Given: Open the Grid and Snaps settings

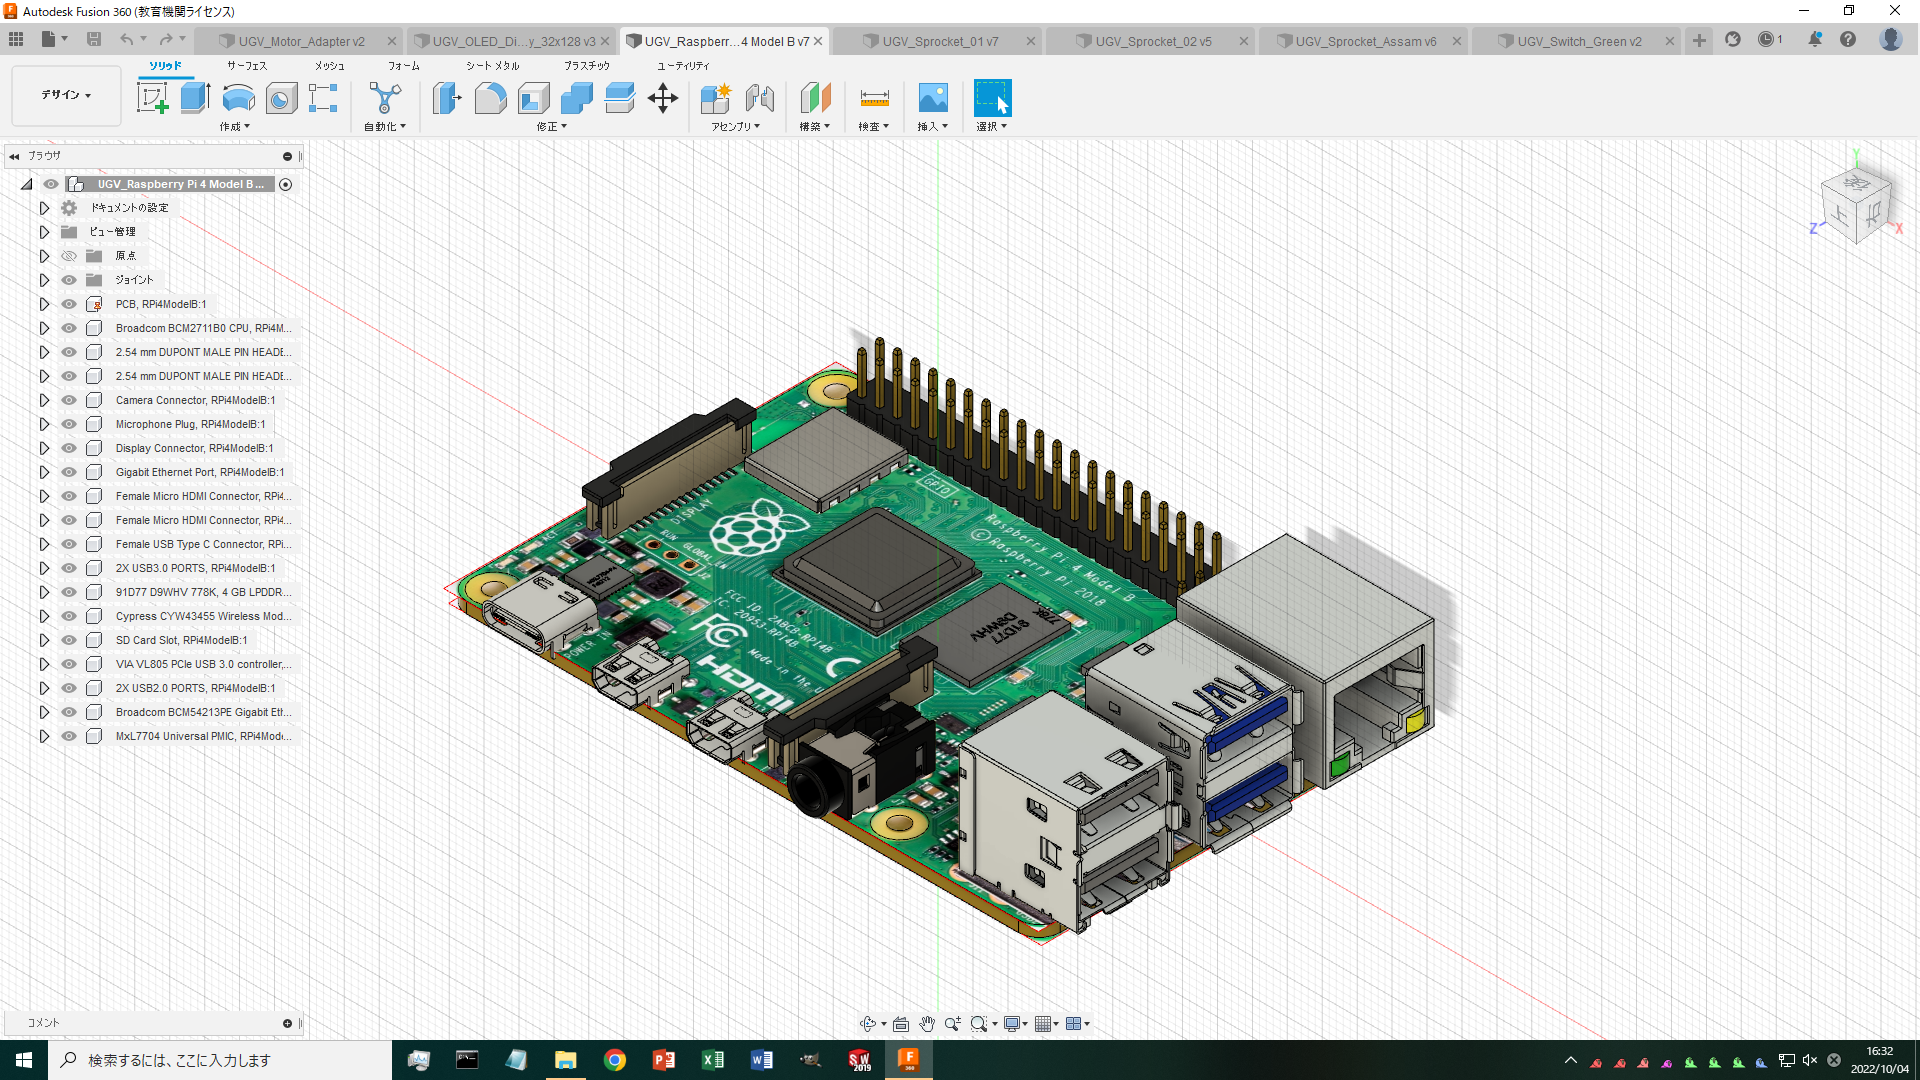Looking at the screenshot, I should click(x=1043, y=1023).
